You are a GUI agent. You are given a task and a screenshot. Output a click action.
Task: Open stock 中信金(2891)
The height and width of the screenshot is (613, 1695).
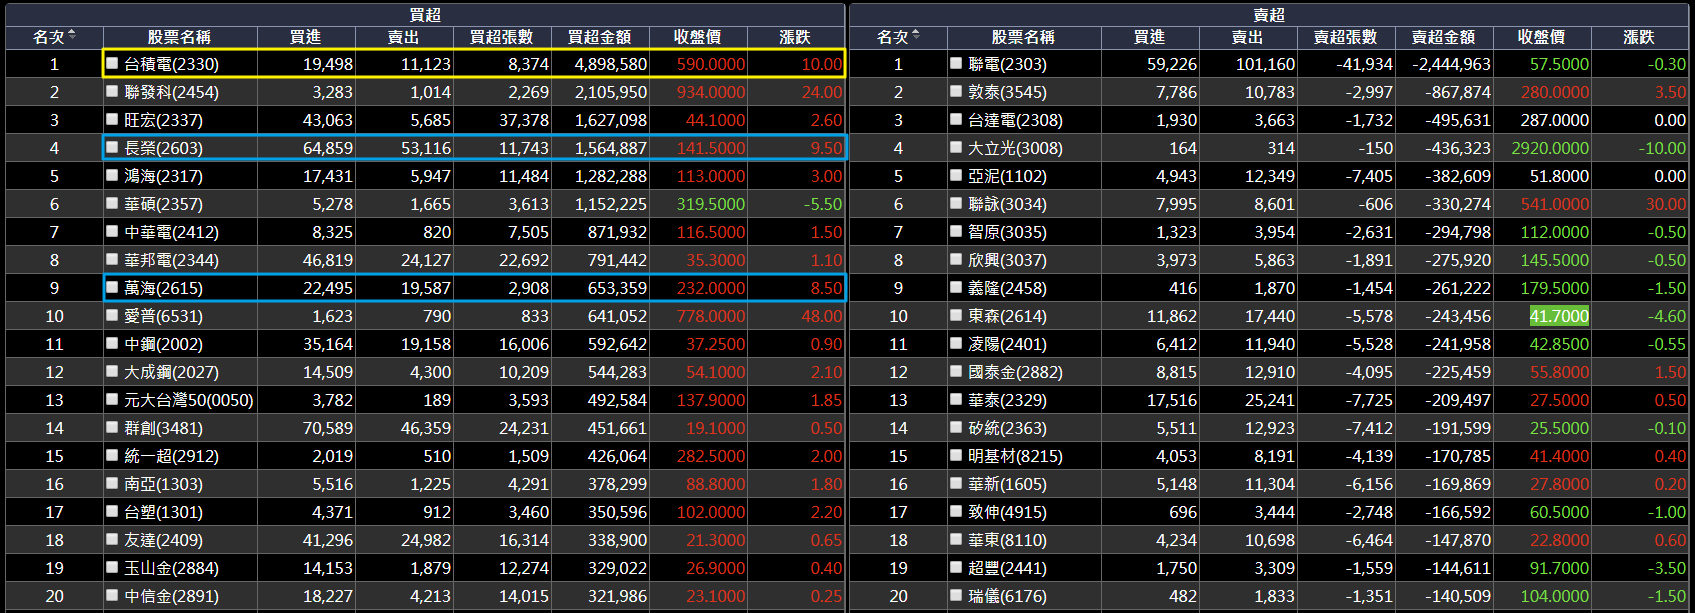point(171,596)
